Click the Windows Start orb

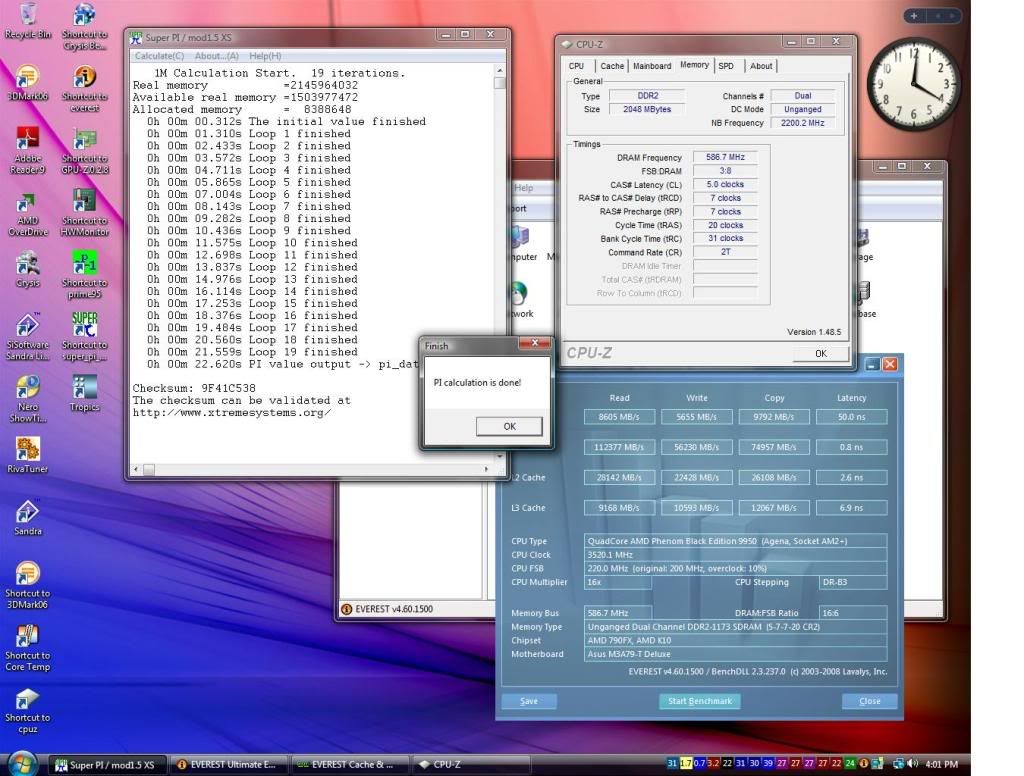click(21, 763)
